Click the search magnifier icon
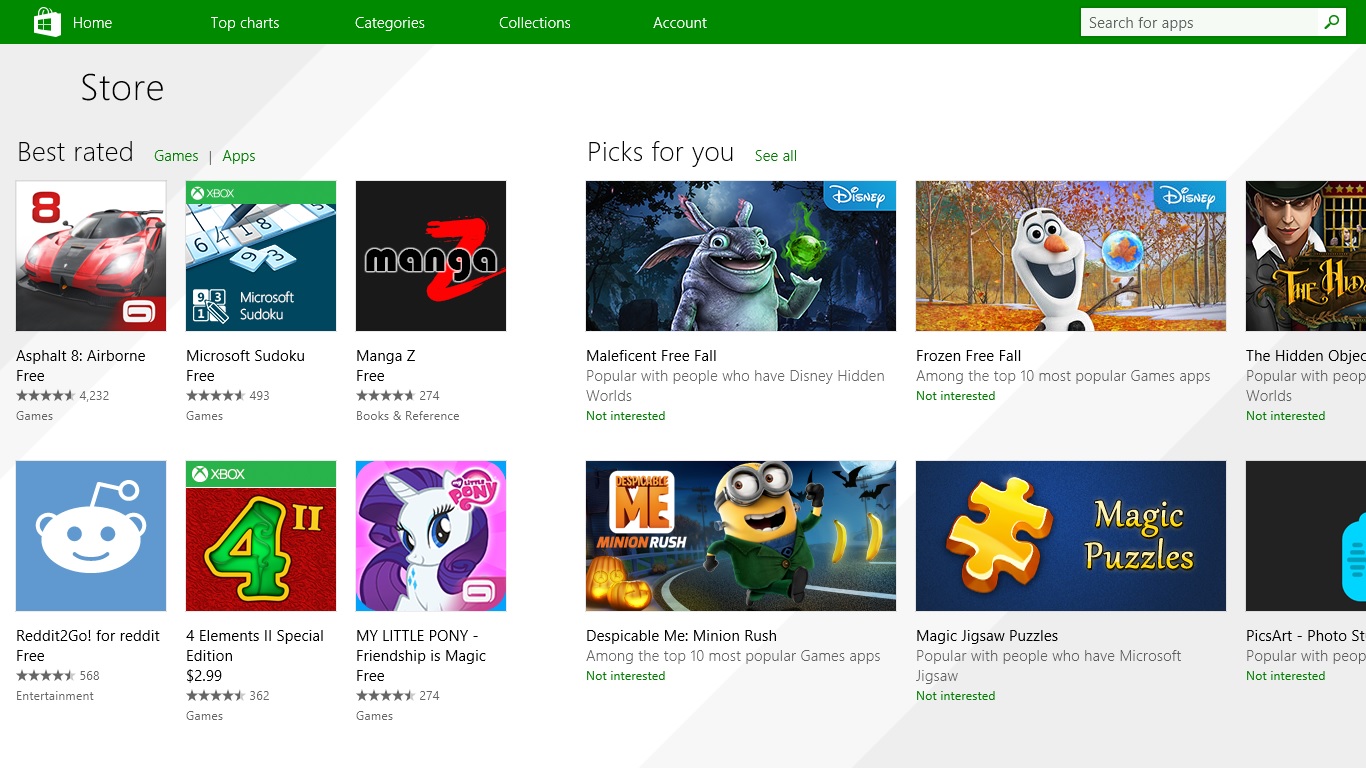The width and height of the screenshot is (1366, 768). click(x=1331, y=22)
